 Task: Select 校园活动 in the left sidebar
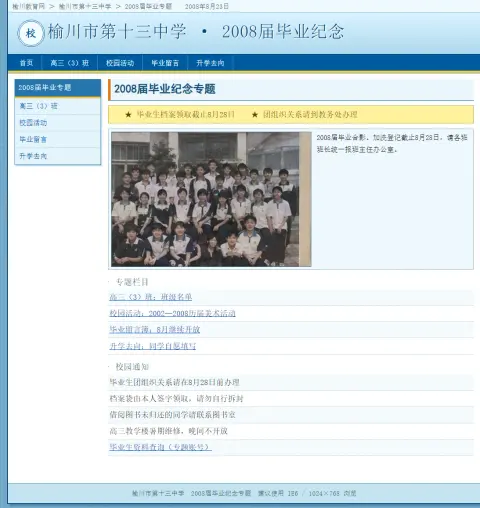58,123
